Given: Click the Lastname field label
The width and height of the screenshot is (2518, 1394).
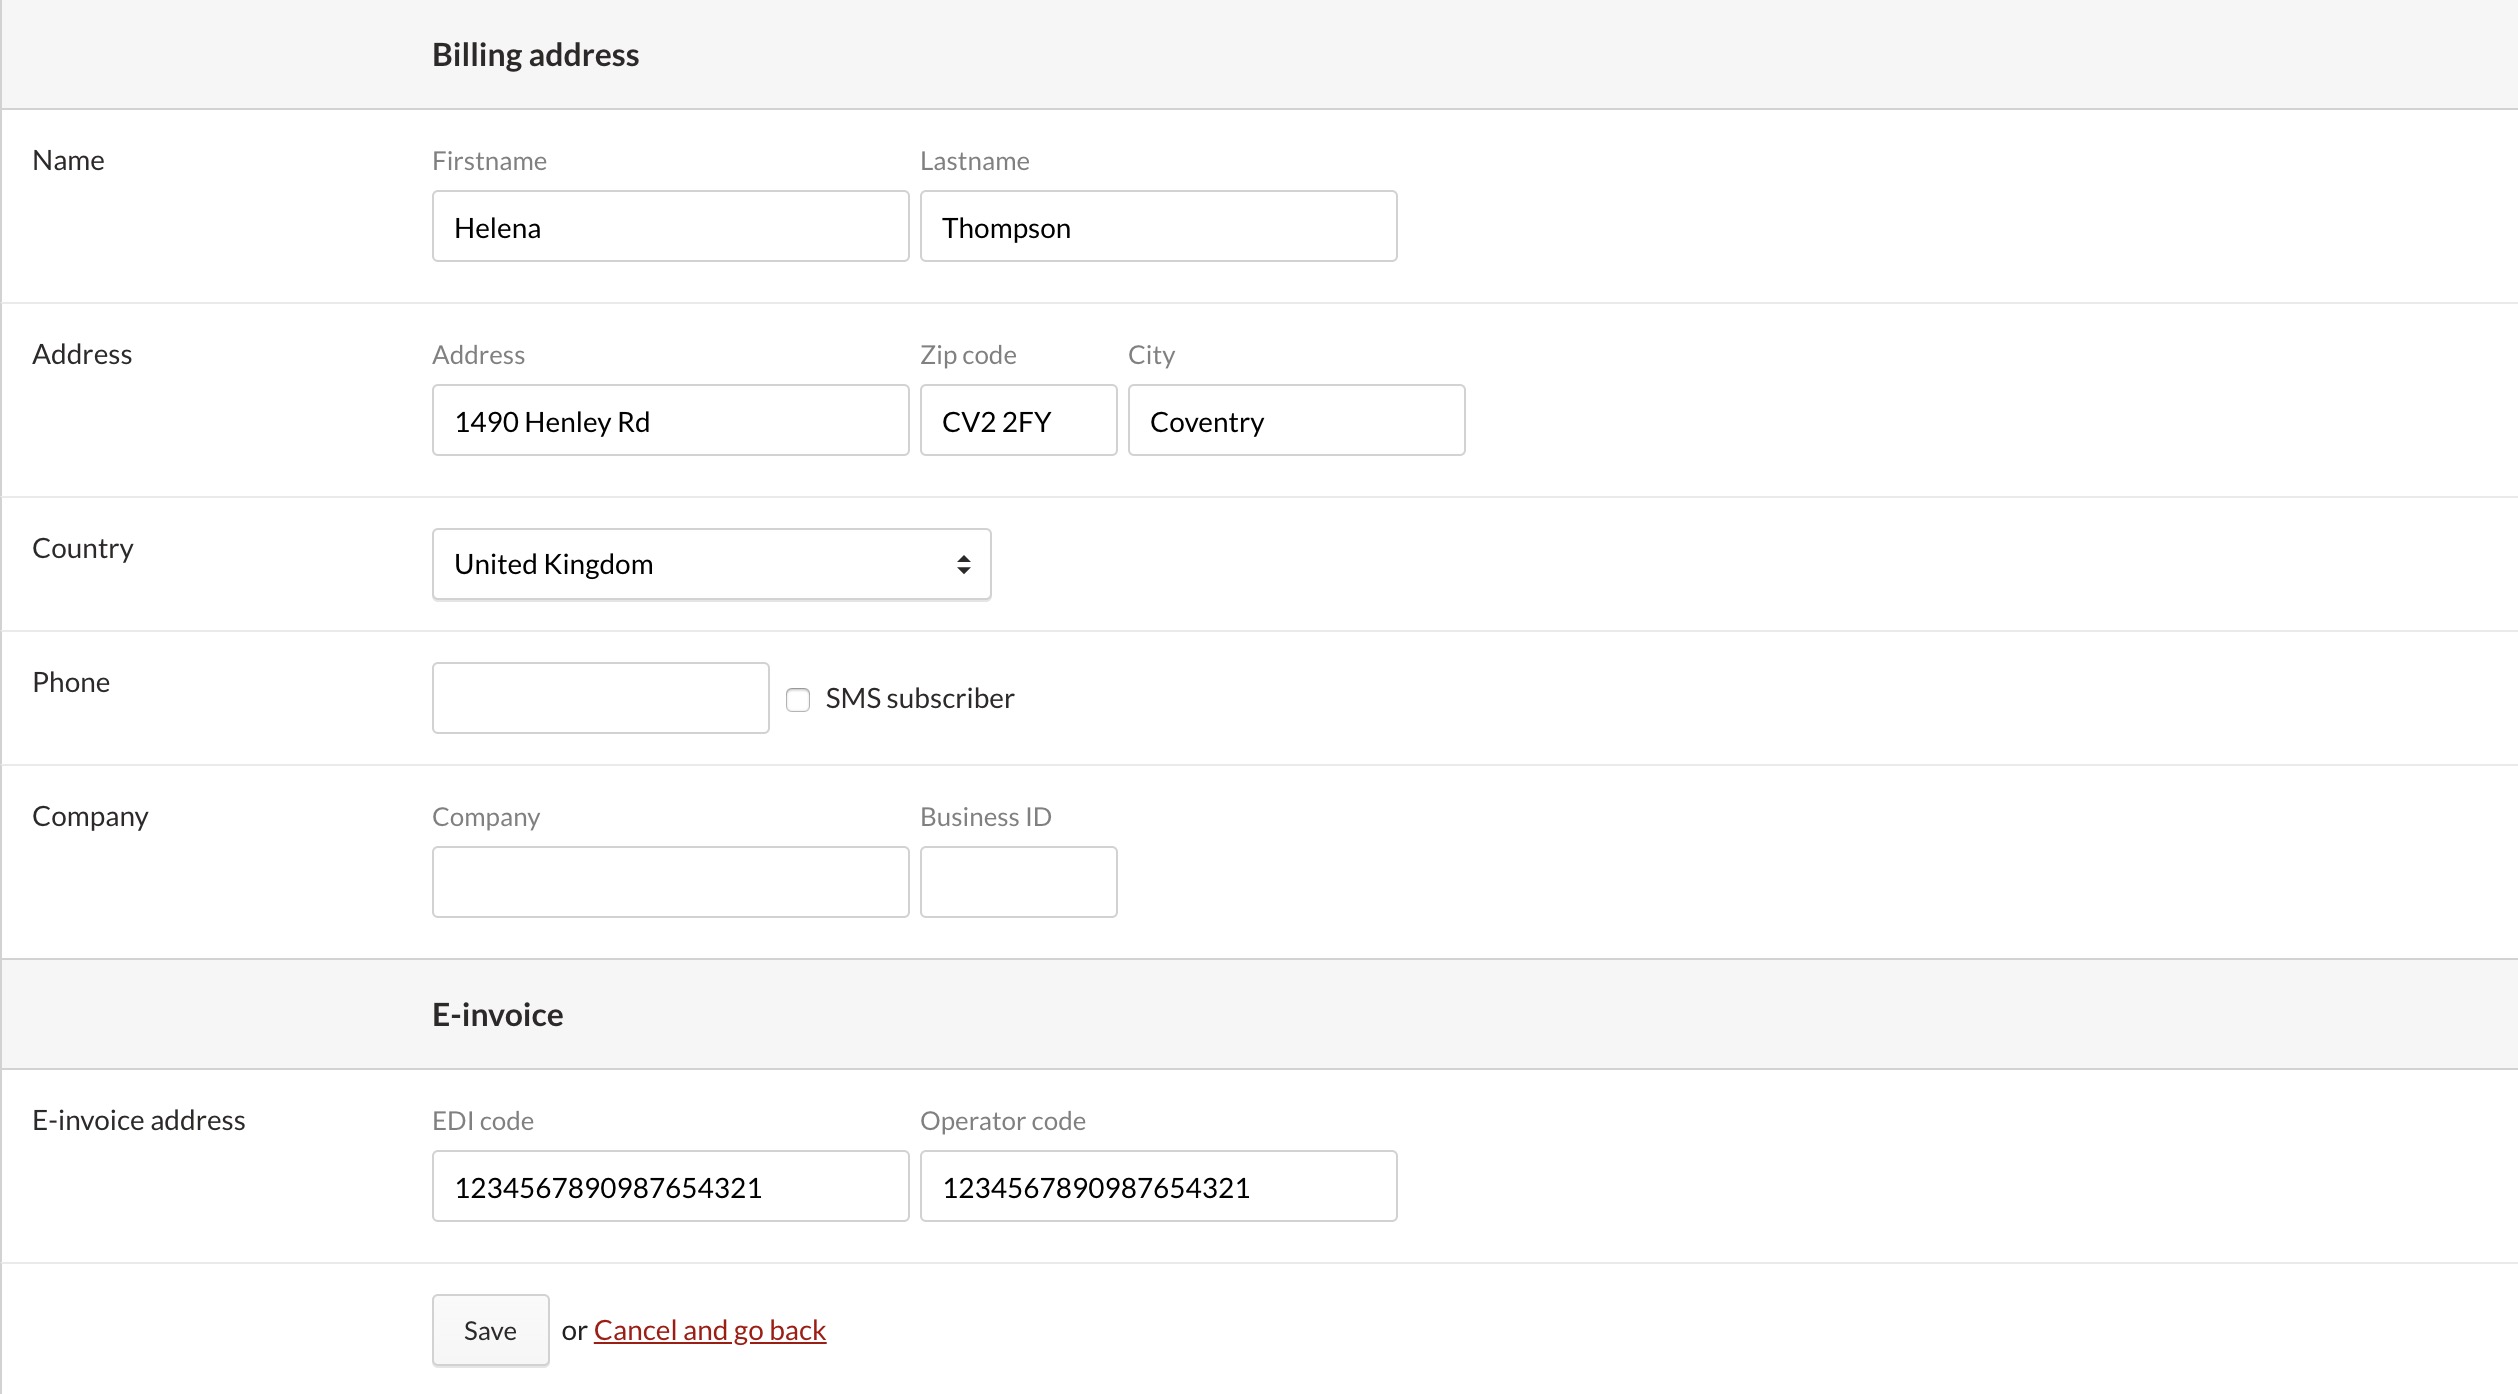Looking at the screenshot, I should [x=974, y=161].
